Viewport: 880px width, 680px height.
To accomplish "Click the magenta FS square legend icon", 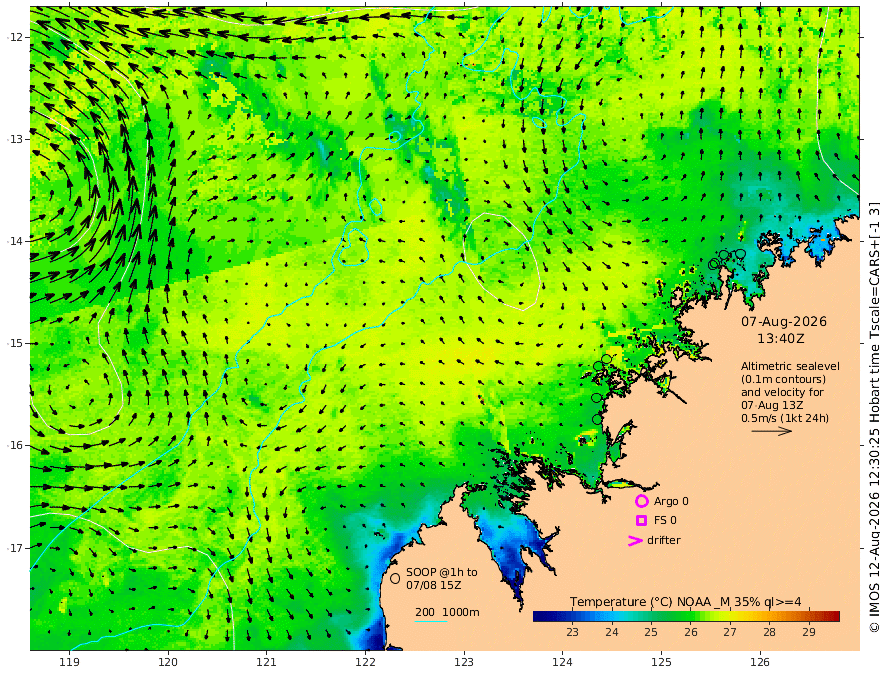I will pyautogui.click(x=641, y=521).
